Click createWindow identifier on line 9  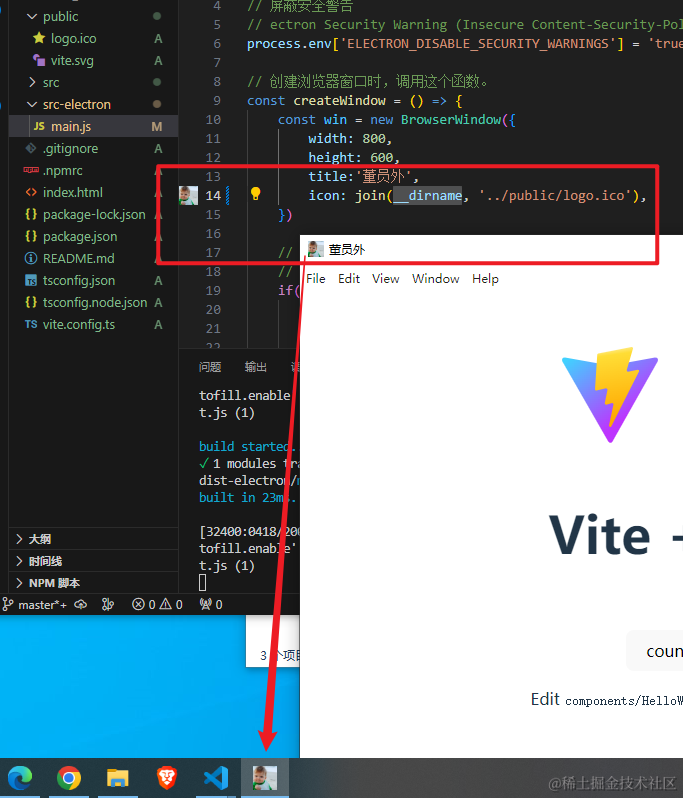[x=339, y=101]
